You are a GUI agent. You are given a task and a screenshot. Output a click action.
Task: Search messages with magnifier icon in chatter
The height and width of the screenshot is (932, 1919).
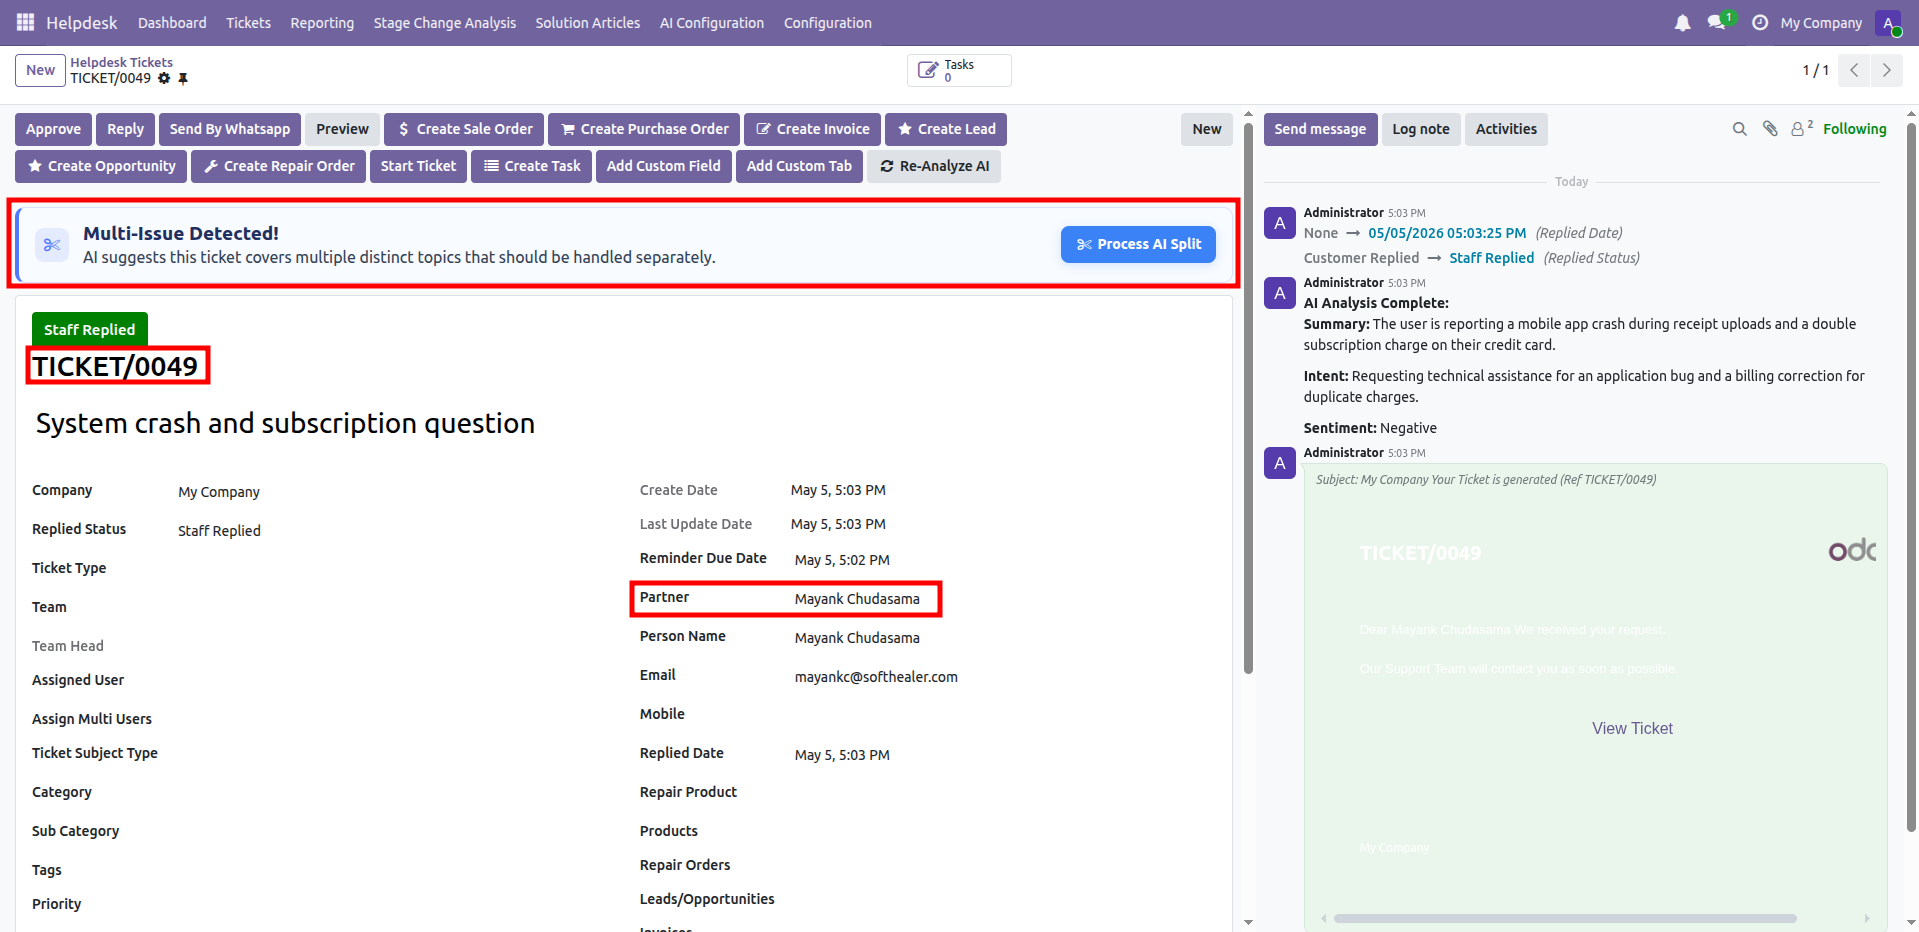pyautogui.click(x=1740, y=129)
